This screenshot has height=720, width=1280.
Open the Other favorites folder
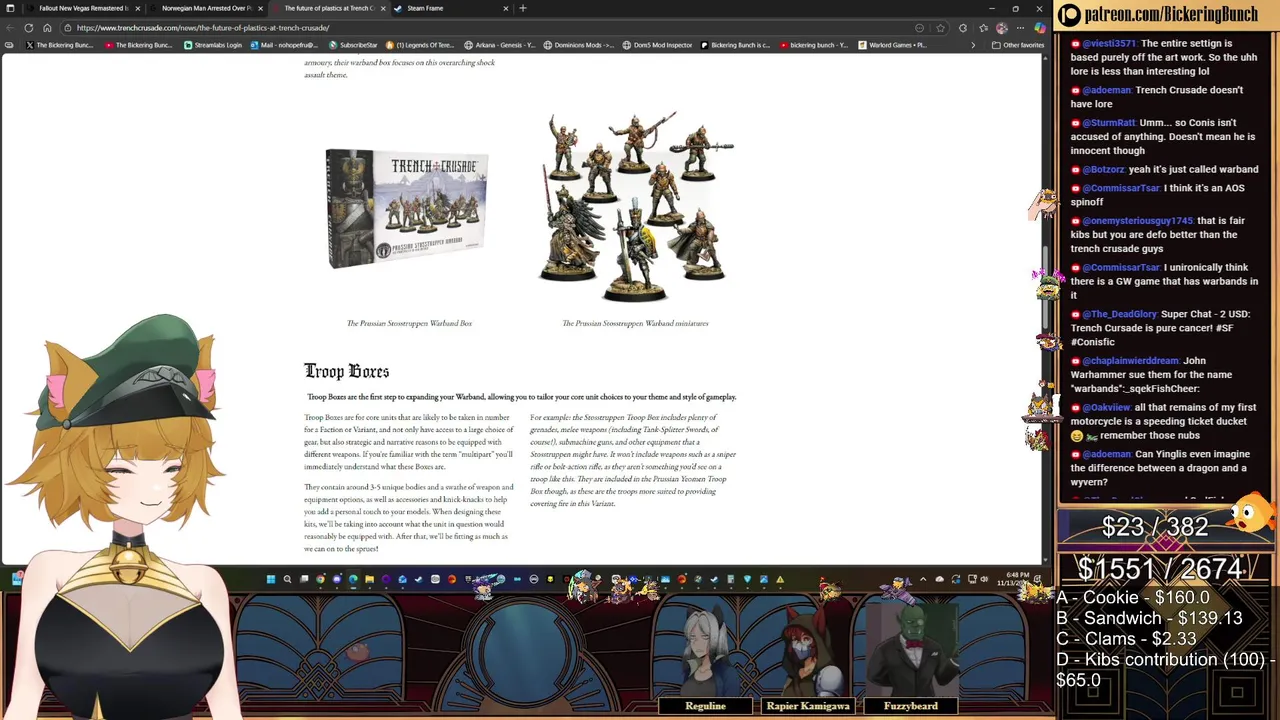click(x=1019, y=45)
